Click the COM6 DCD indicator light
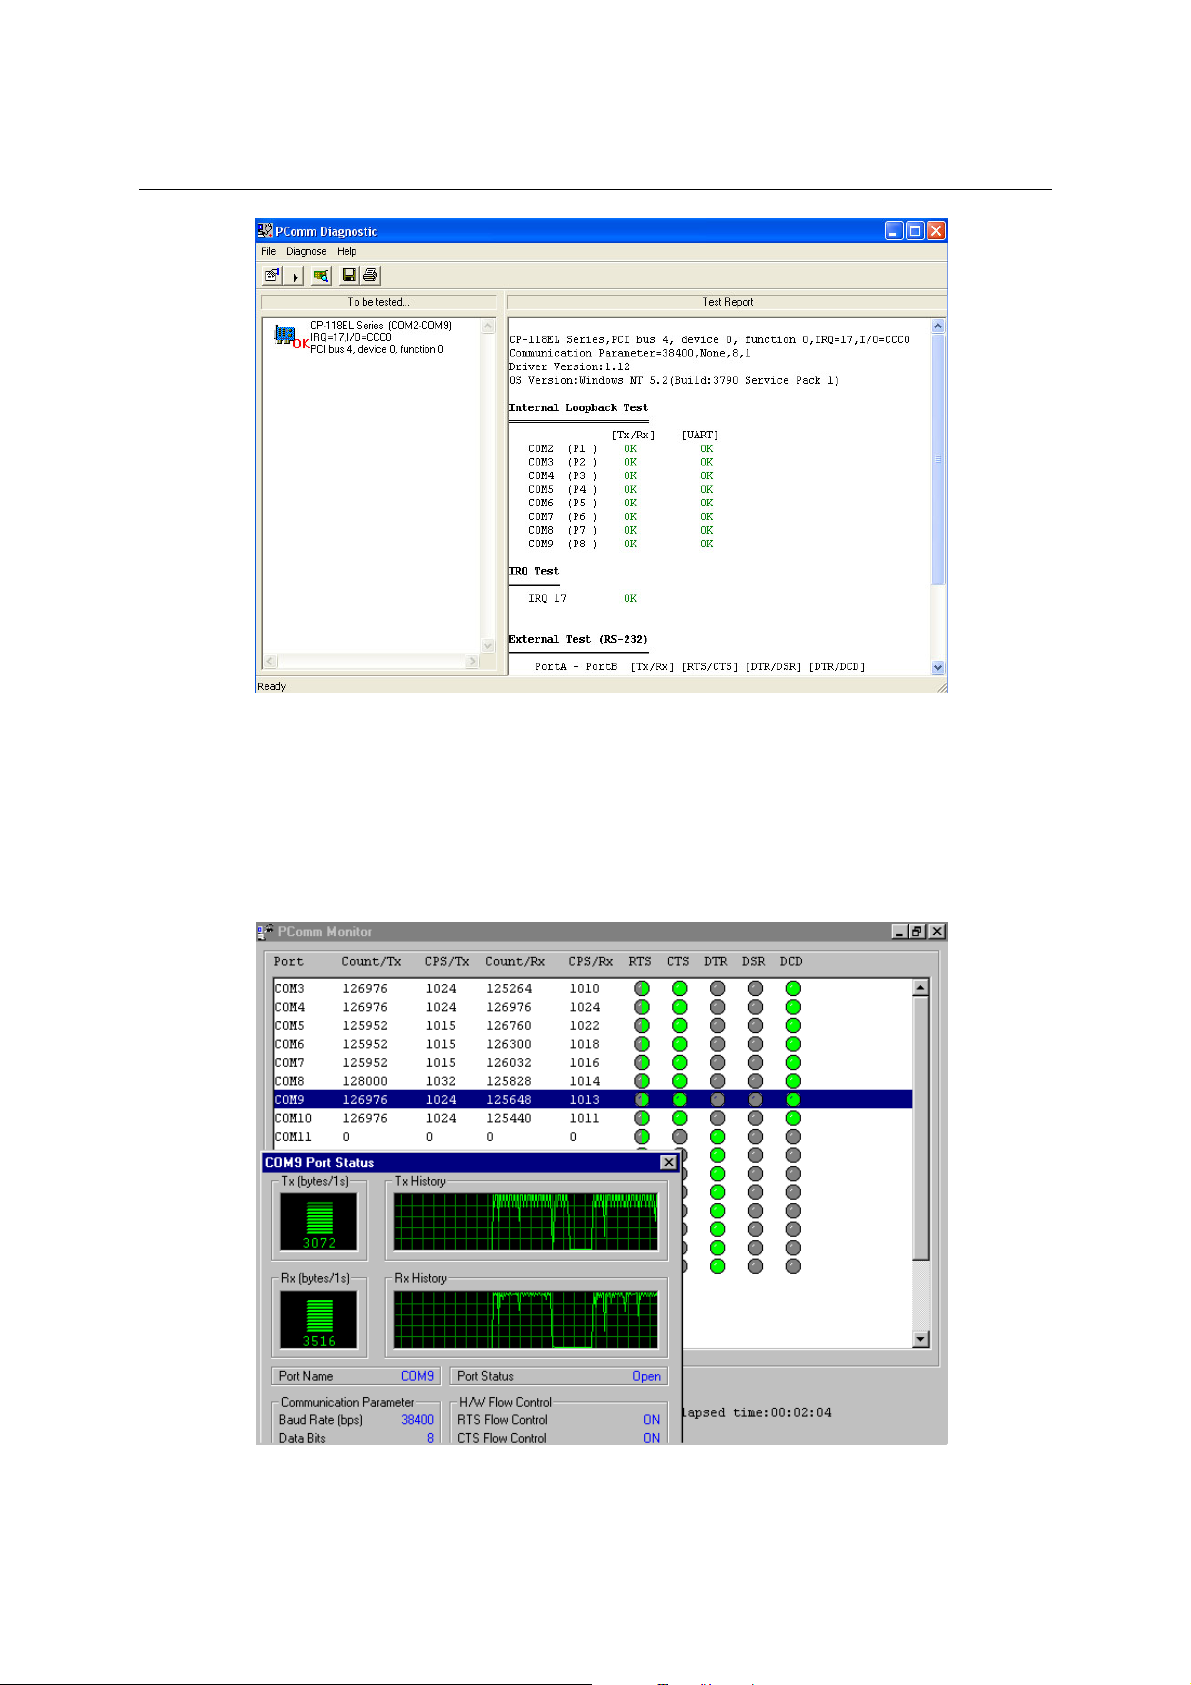Viewport: 1191px width, 1685px height. tap(793, 1044)
